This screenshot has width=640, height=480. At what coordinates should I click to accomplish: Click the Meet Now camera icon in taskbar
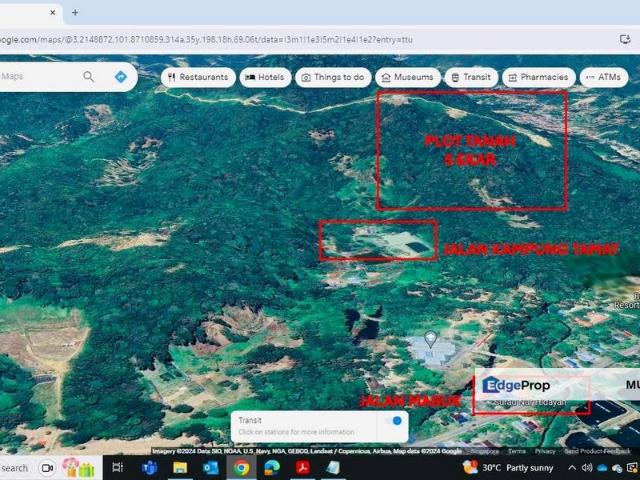pos(47,468)
